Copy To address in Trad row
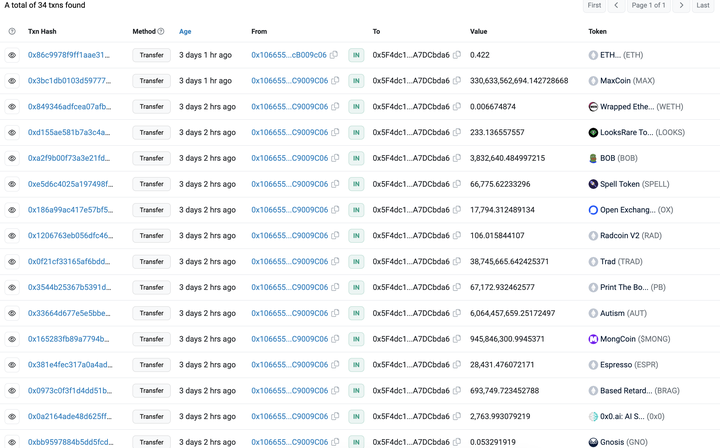 (457, 262)
